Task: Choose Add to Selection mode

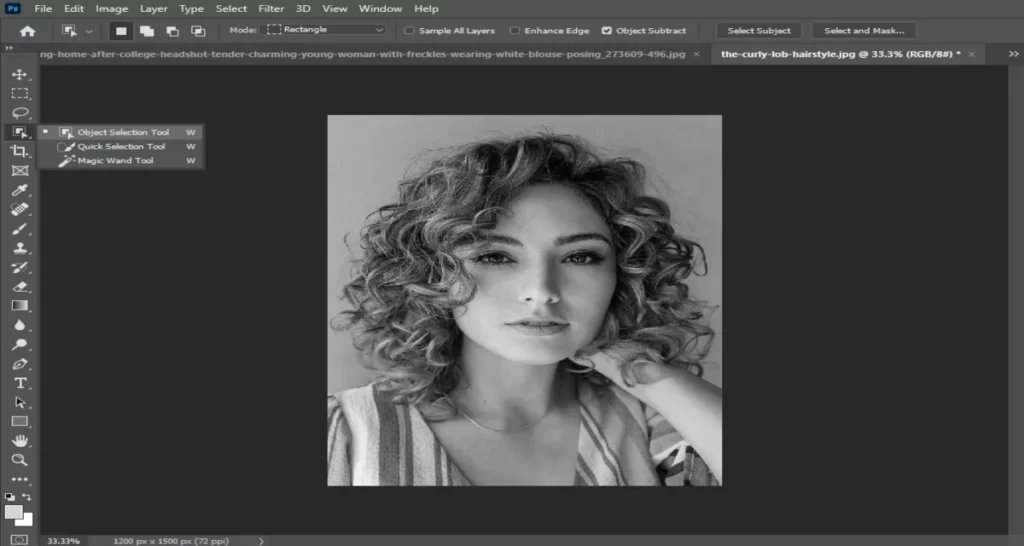Action: click(146, 31)
